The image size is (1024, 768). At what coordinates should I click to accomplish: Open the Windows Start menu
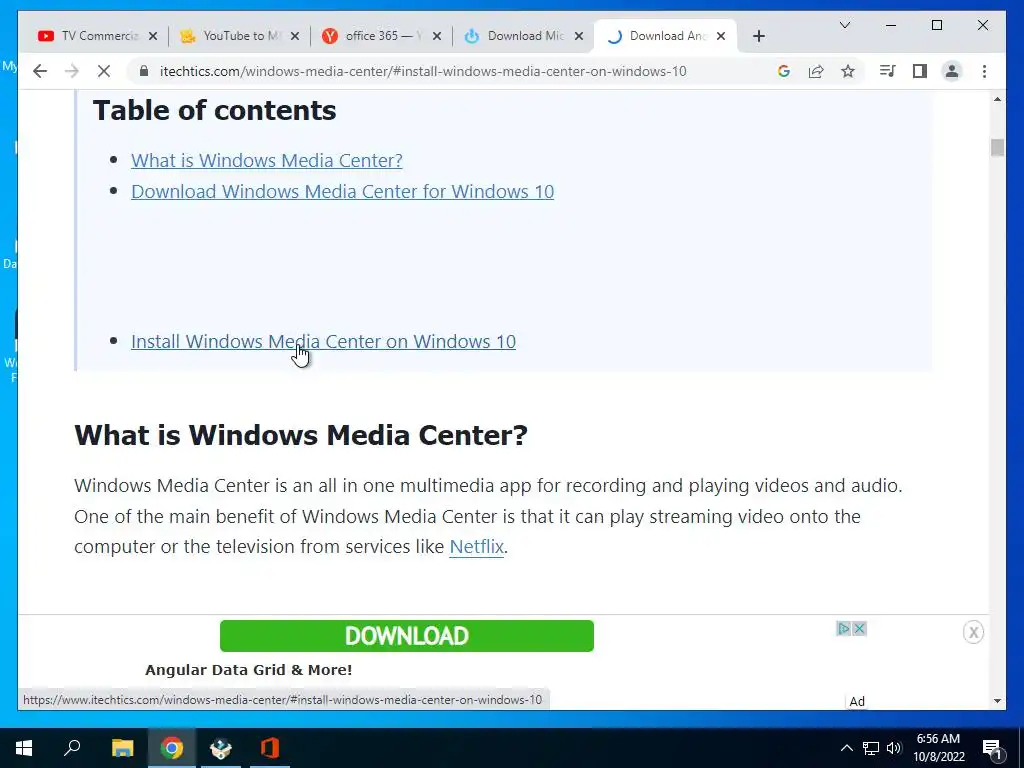pos(24,748)
